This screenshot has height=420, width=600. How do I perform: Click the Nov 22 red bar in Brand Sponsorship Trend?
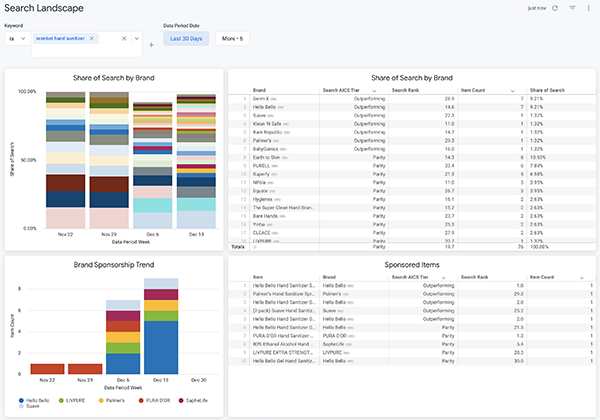pos(47,369)
